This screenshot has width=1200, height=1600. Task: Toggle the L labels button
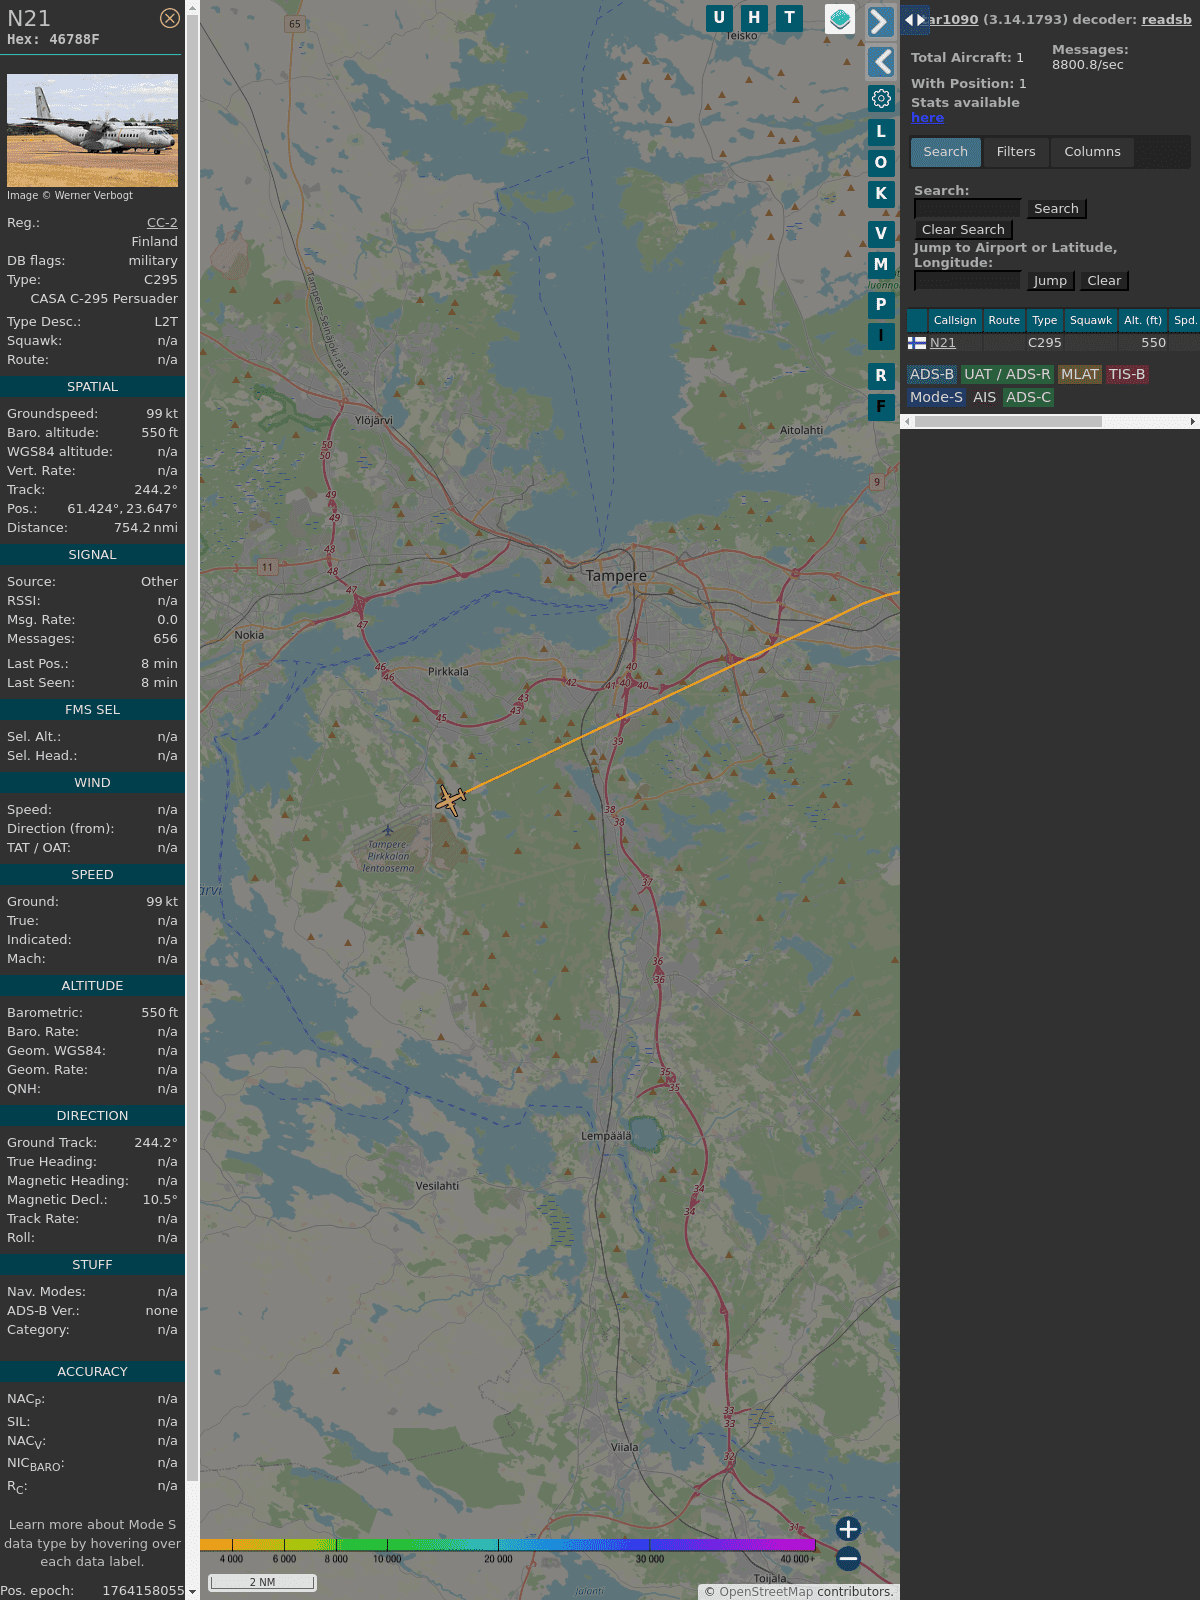pos(881,131)
